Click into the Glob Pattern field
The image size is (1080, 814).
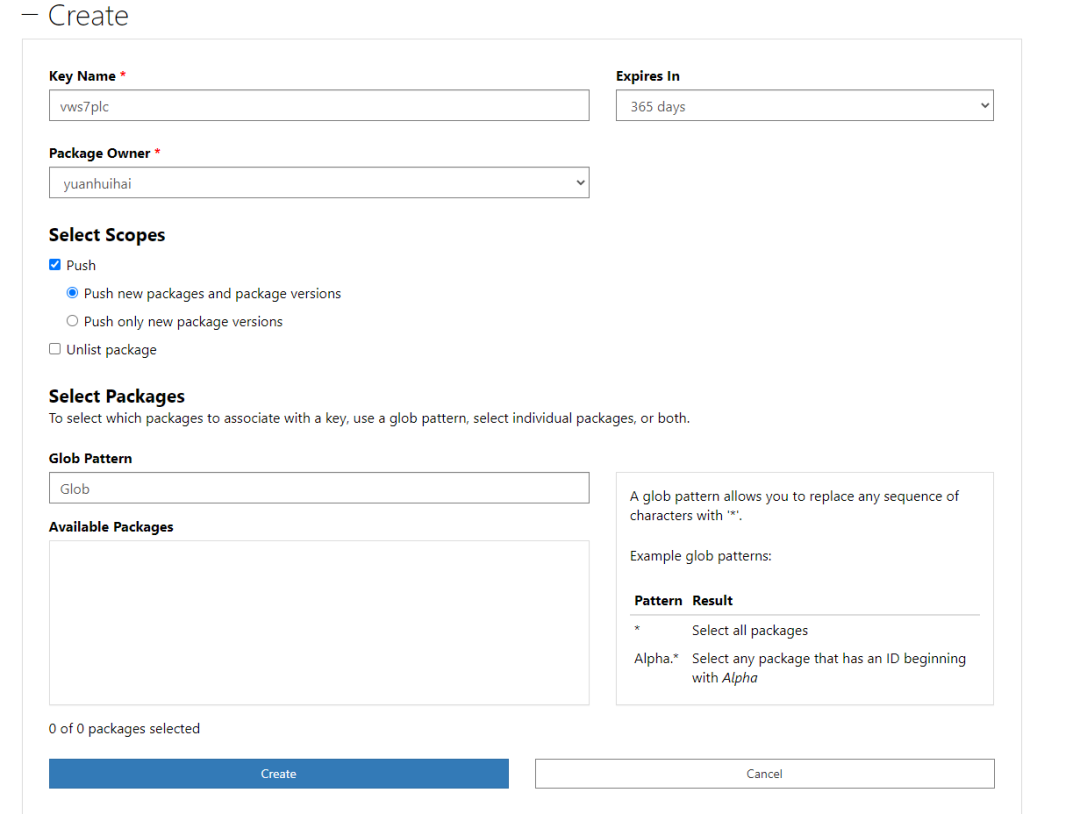[x=318, y=489]
